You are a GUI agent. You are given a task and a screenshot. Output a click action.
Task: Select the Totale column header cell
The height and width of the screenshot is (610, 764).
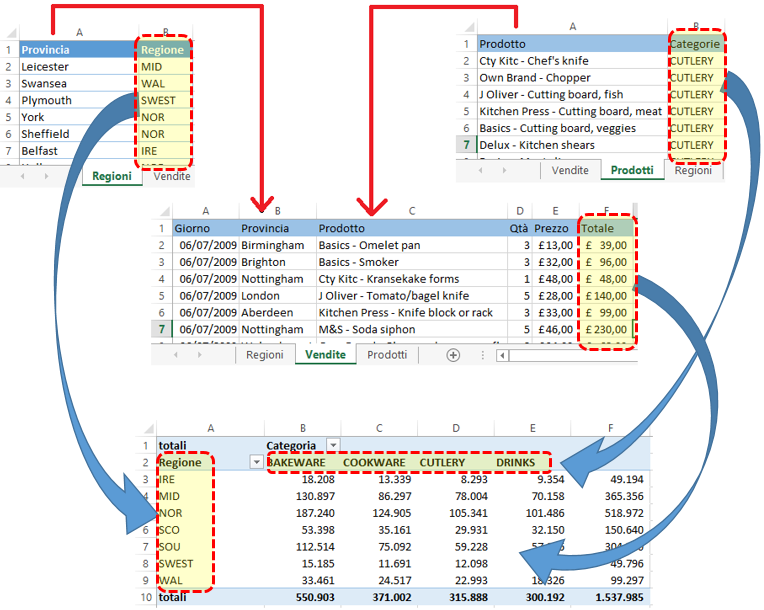(605, 228)
